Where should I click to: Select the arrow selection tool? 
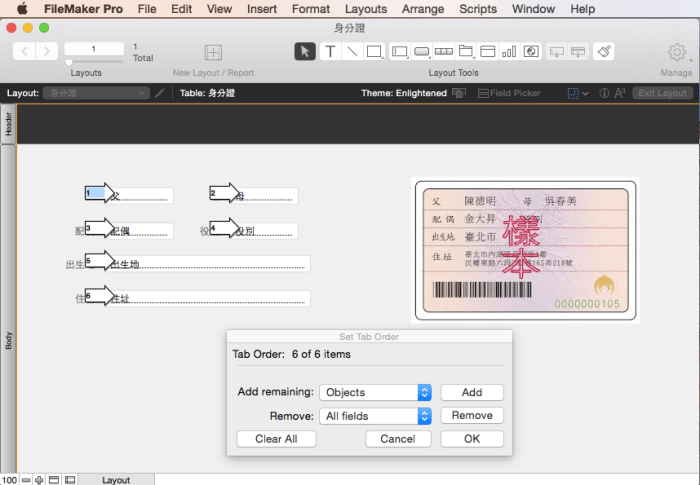click(305, 51)
